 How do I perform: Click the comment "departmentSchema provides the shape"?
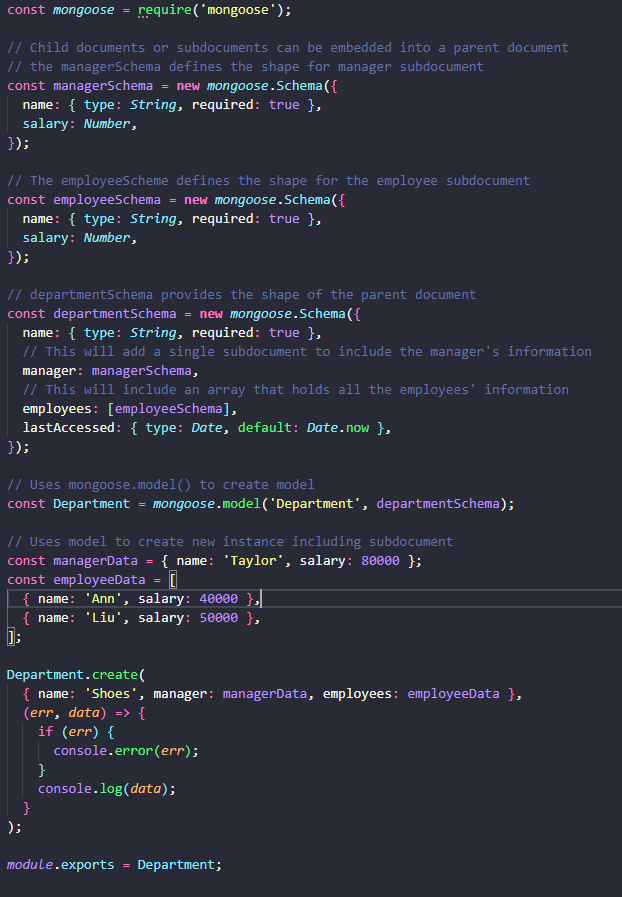[241, 295]
